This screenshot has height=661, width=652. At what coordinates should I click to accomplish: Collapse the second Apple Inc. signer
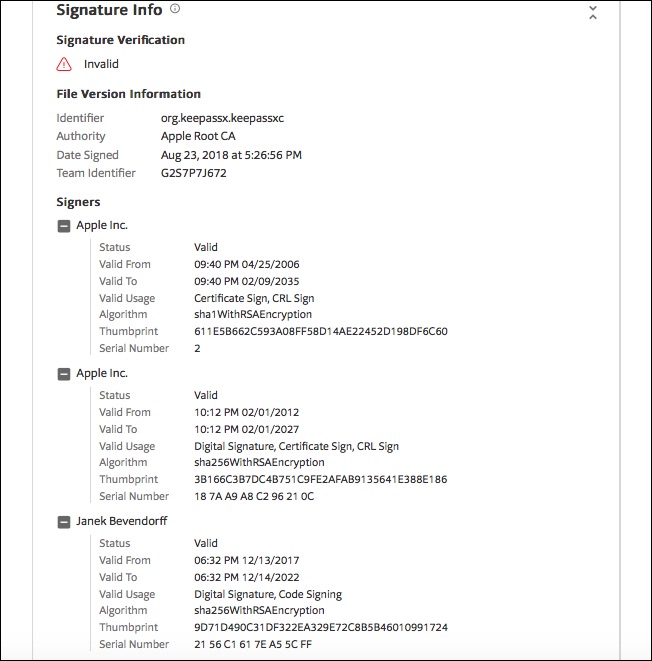[64, 374]
